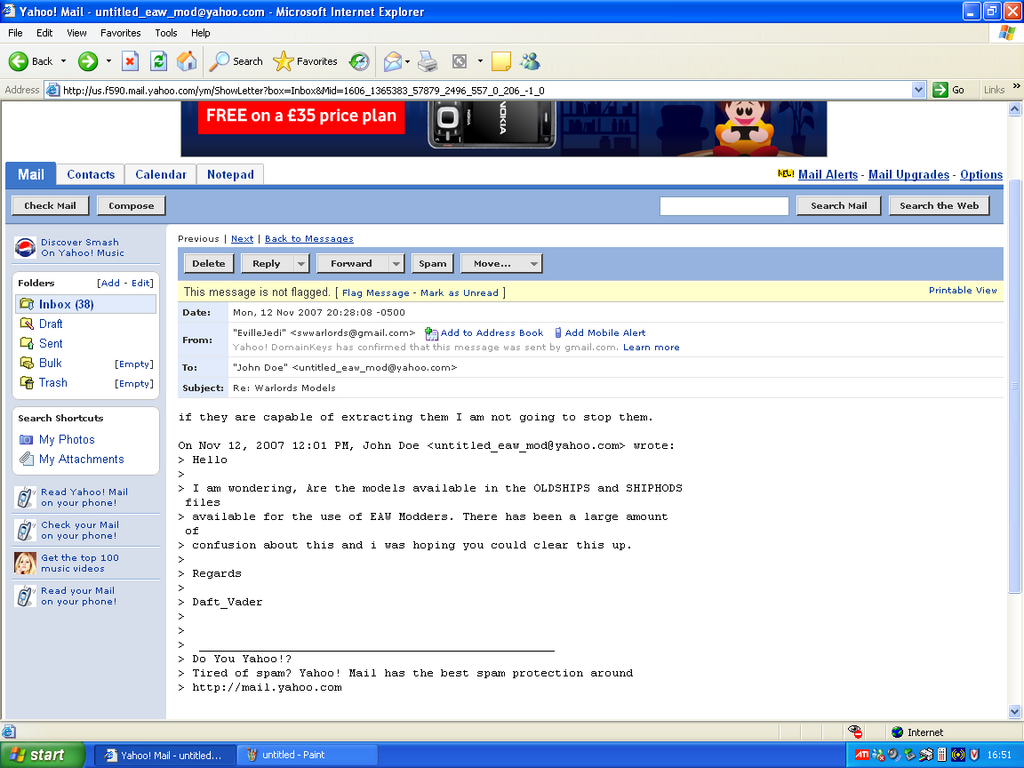Switch to the Calendar tab

pyautogui.click(x=161, y=174)
